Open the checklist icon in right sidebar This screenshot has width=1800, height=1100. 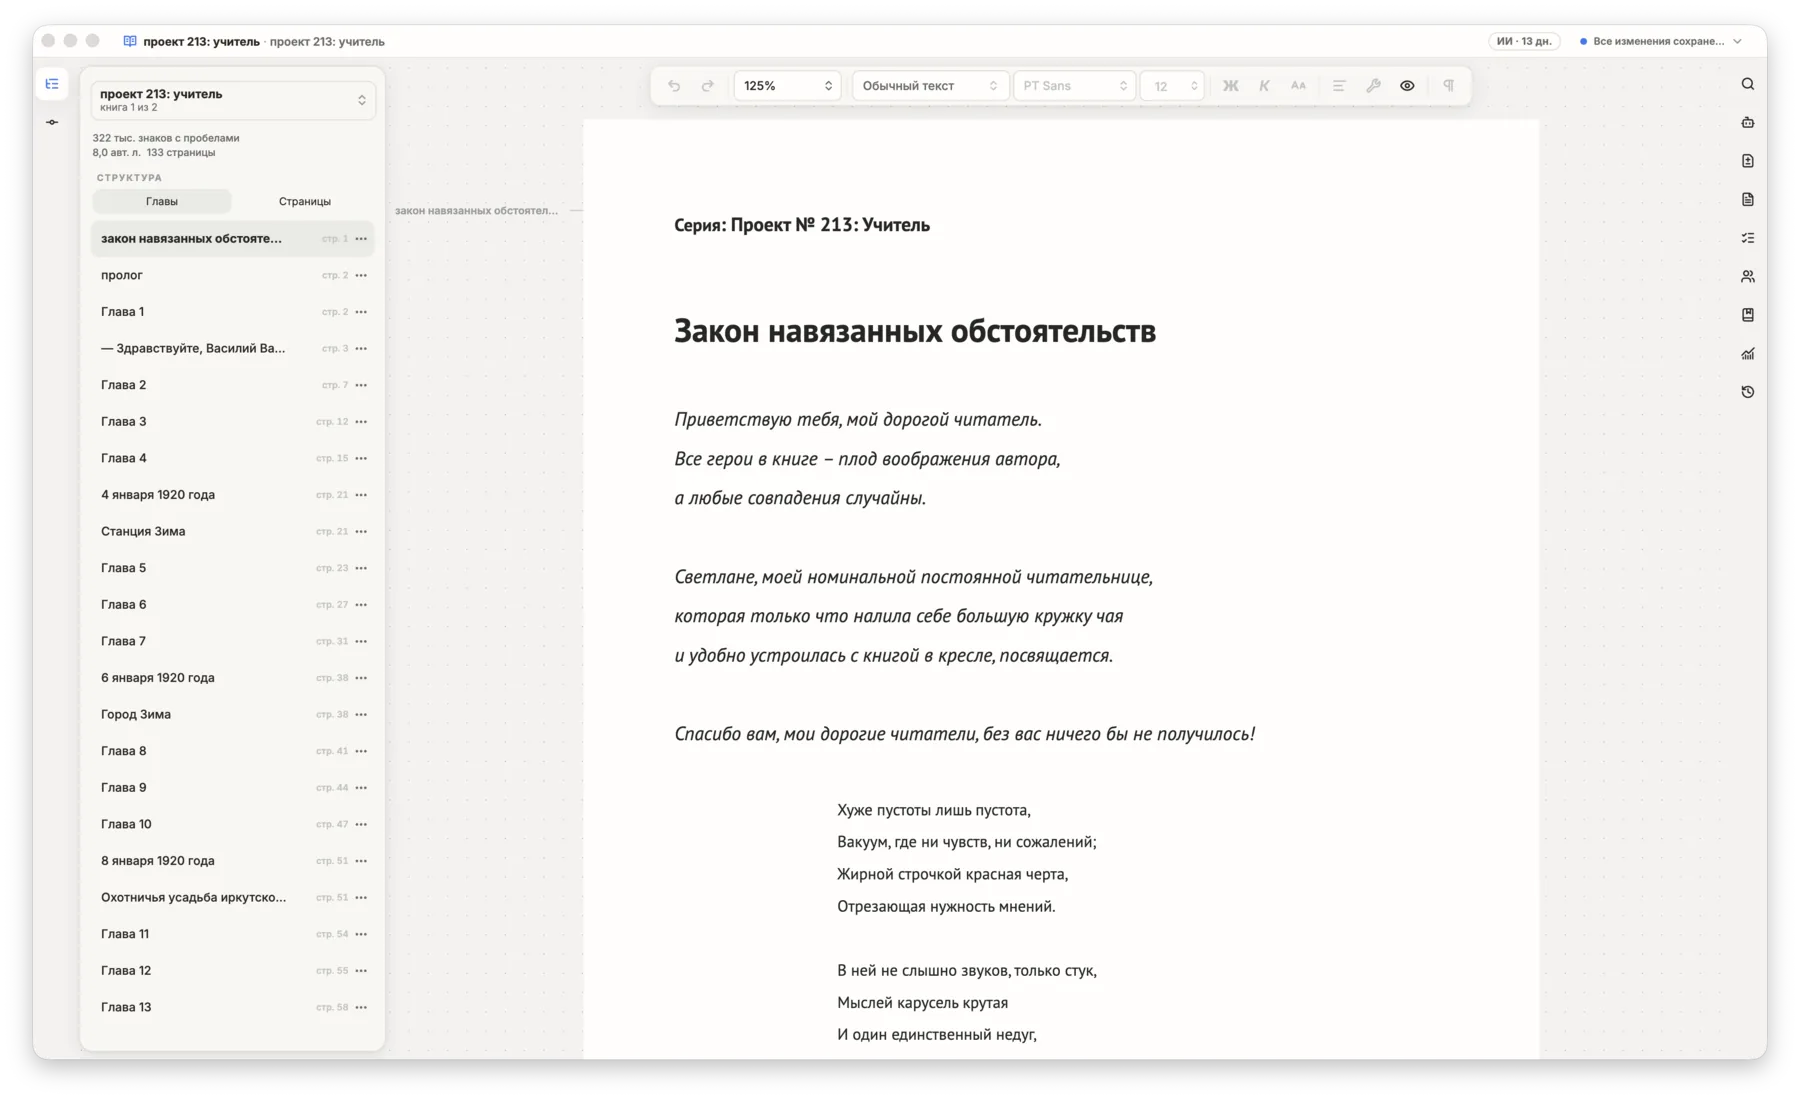point(1747,238)
